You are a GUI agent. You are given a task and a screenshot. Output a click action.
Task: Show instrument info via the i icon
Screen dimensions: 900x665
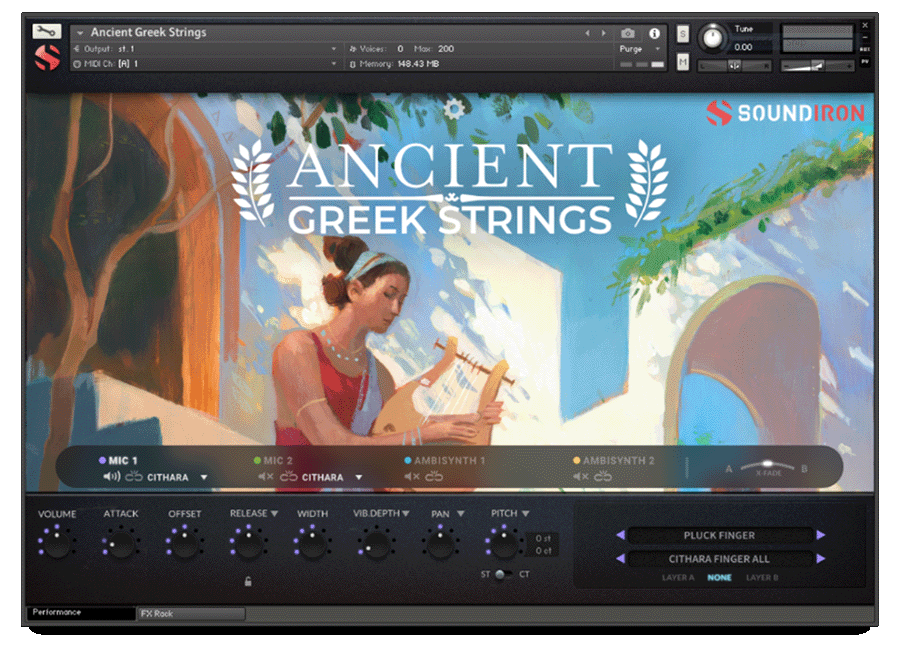[654, 33]
